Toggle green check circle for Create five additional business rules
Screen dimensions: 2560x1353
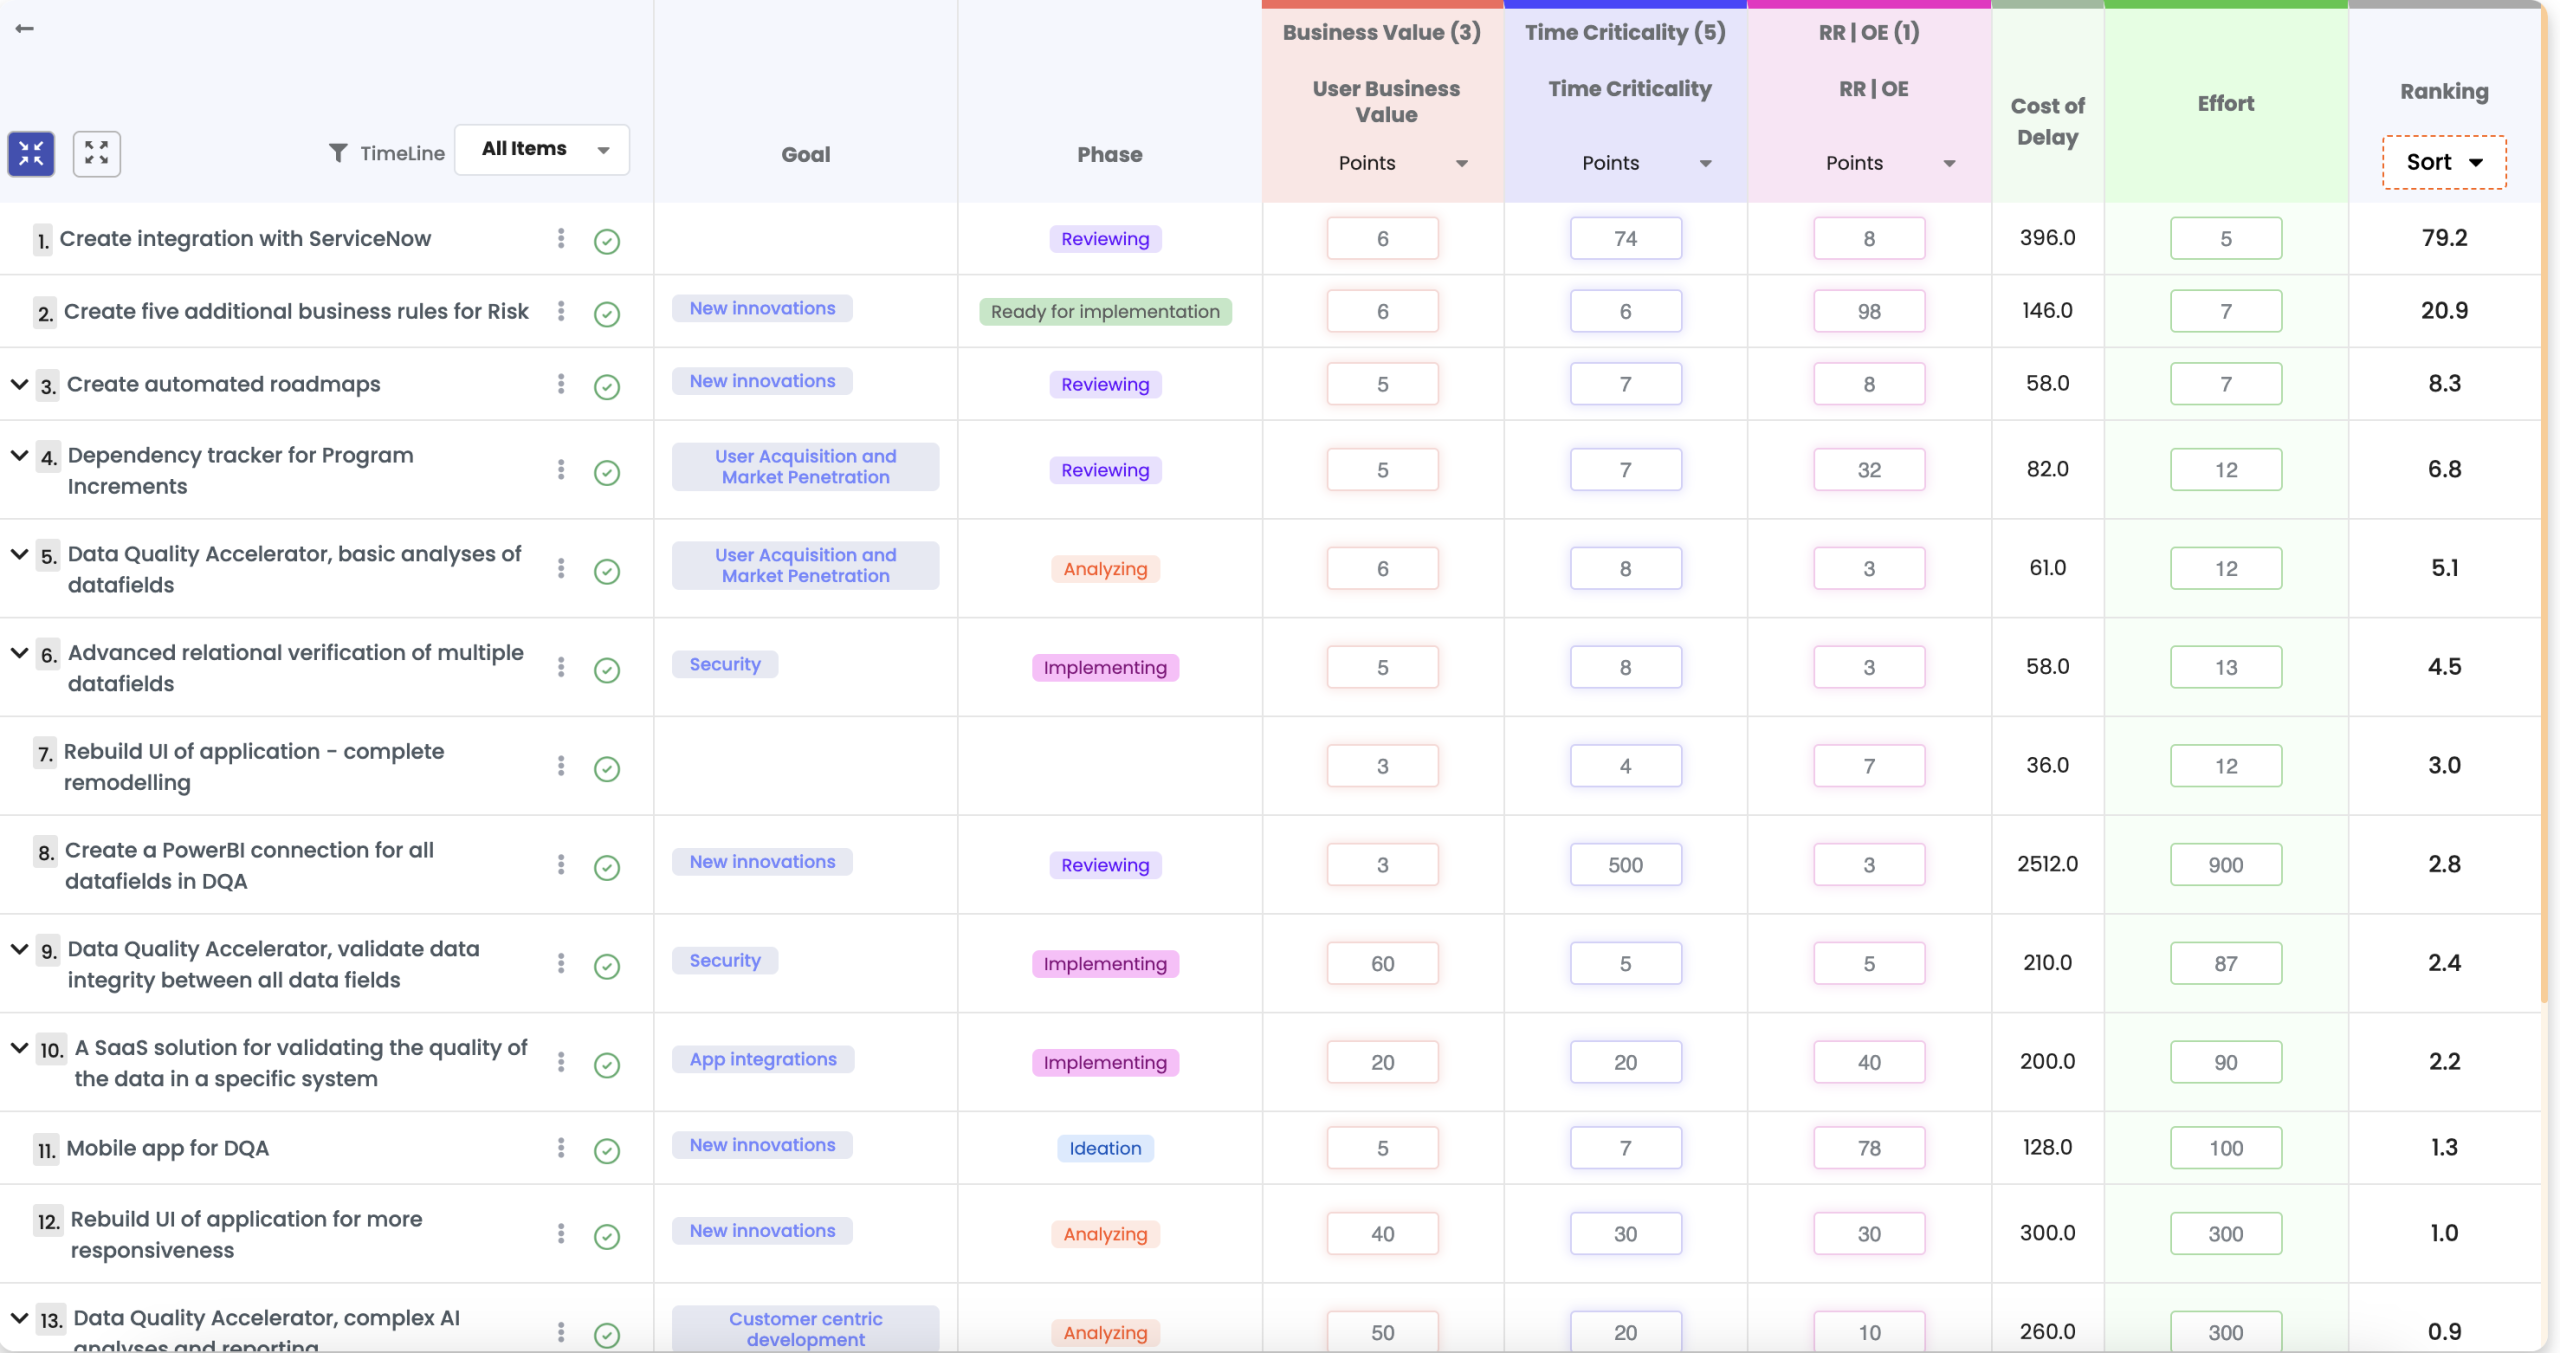(607, 314)
